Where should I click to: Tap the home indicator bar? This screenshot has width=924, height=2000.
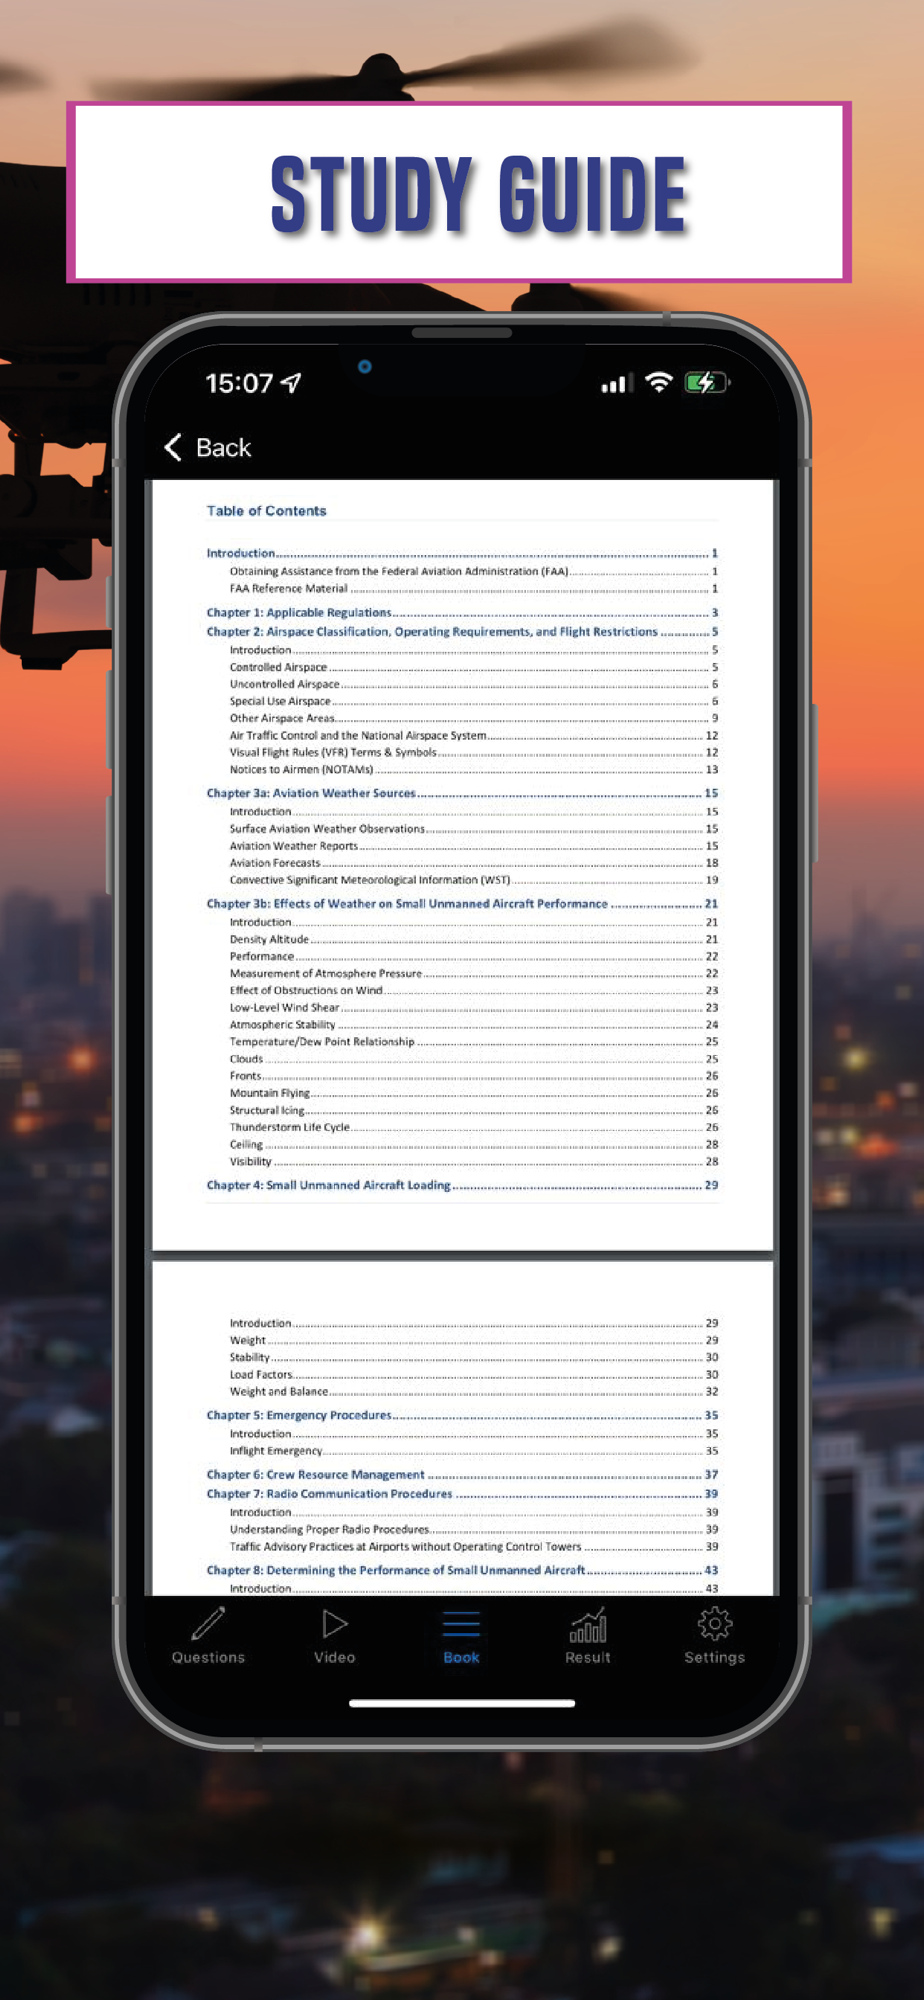462,1703
